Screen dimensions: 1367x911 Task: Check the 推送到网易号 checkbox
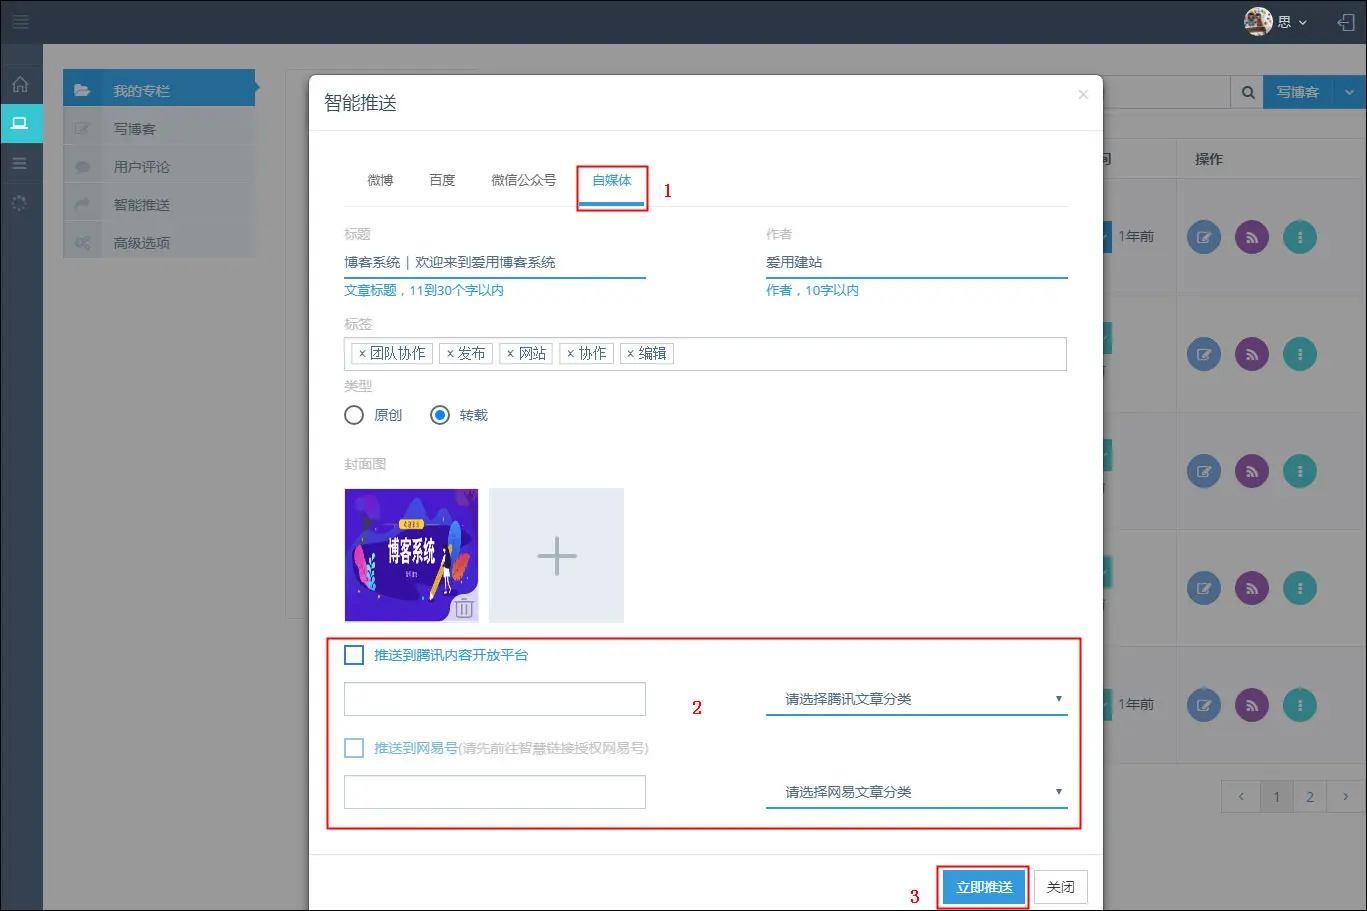[x=354, y=748]
